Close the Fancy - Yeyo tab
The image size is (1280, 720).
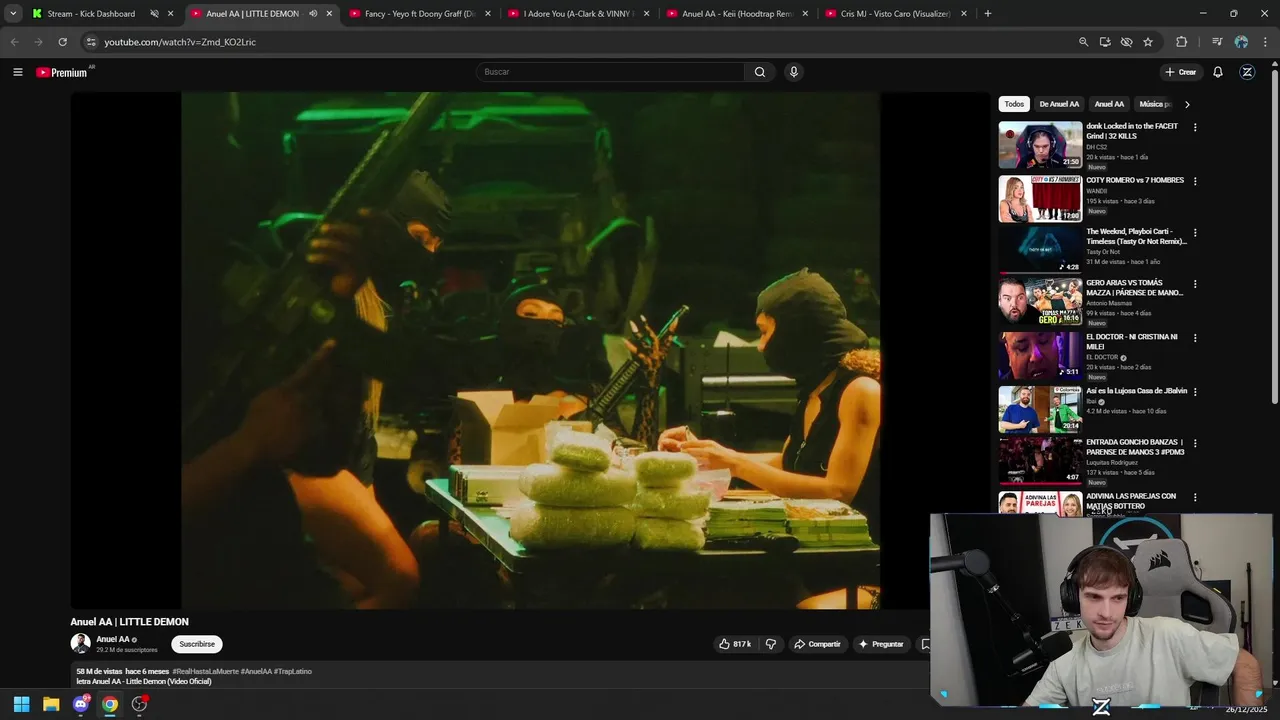point(488,14)
